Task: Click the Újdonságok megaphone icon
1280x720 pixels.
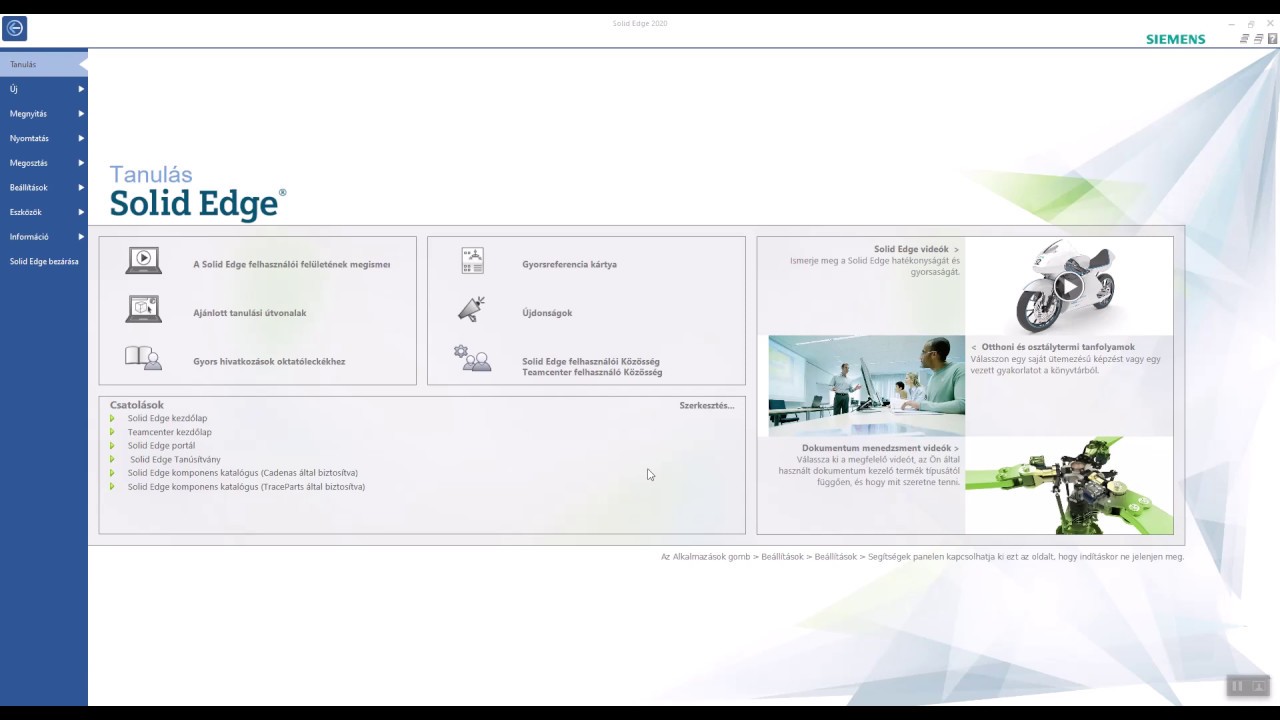Action: [471, 309]
